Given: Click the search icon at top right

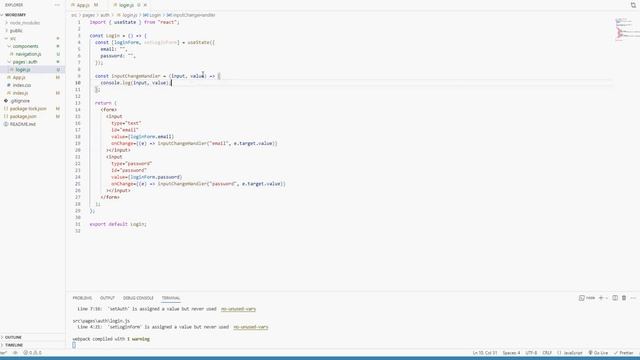Looking at the screenshot, I should [x=633, y=5].
